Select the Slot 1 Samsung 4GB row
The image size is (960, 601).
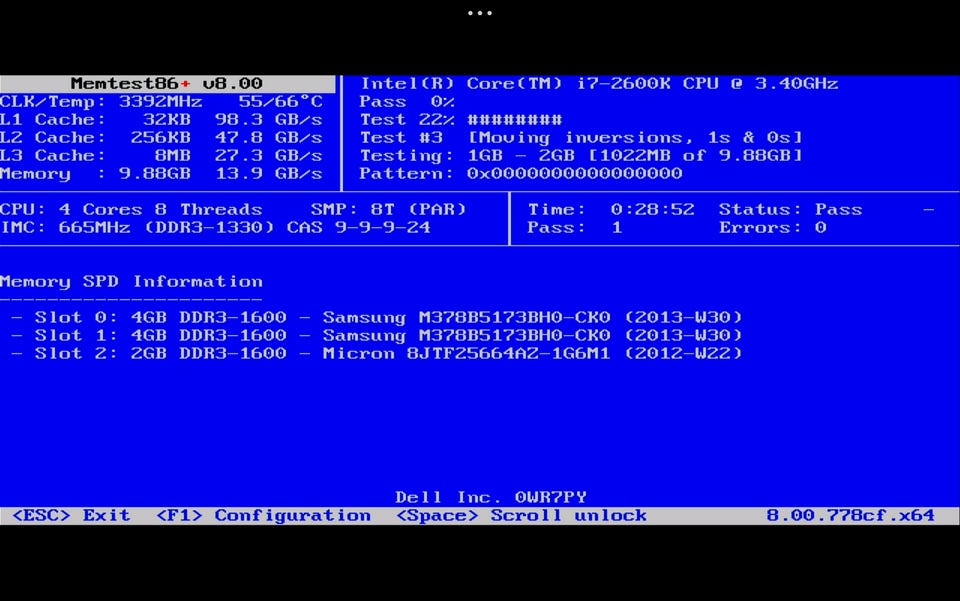(377, 335)
